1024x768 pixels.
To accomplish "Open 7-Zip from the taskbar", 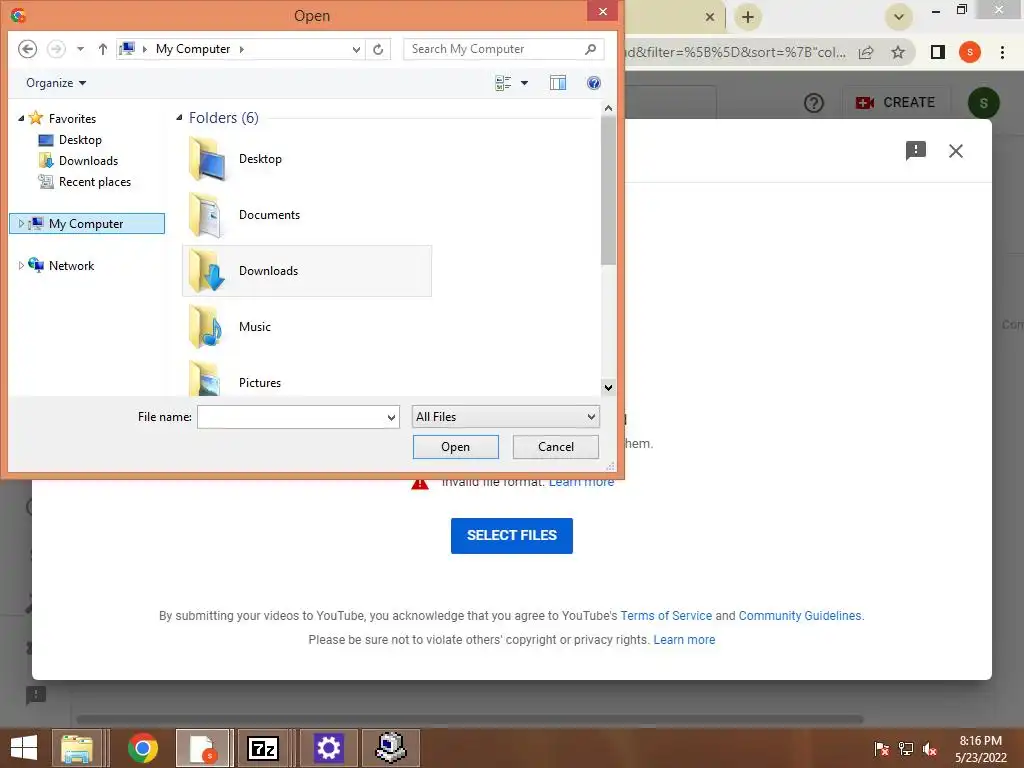I will [x=263, y=748].
